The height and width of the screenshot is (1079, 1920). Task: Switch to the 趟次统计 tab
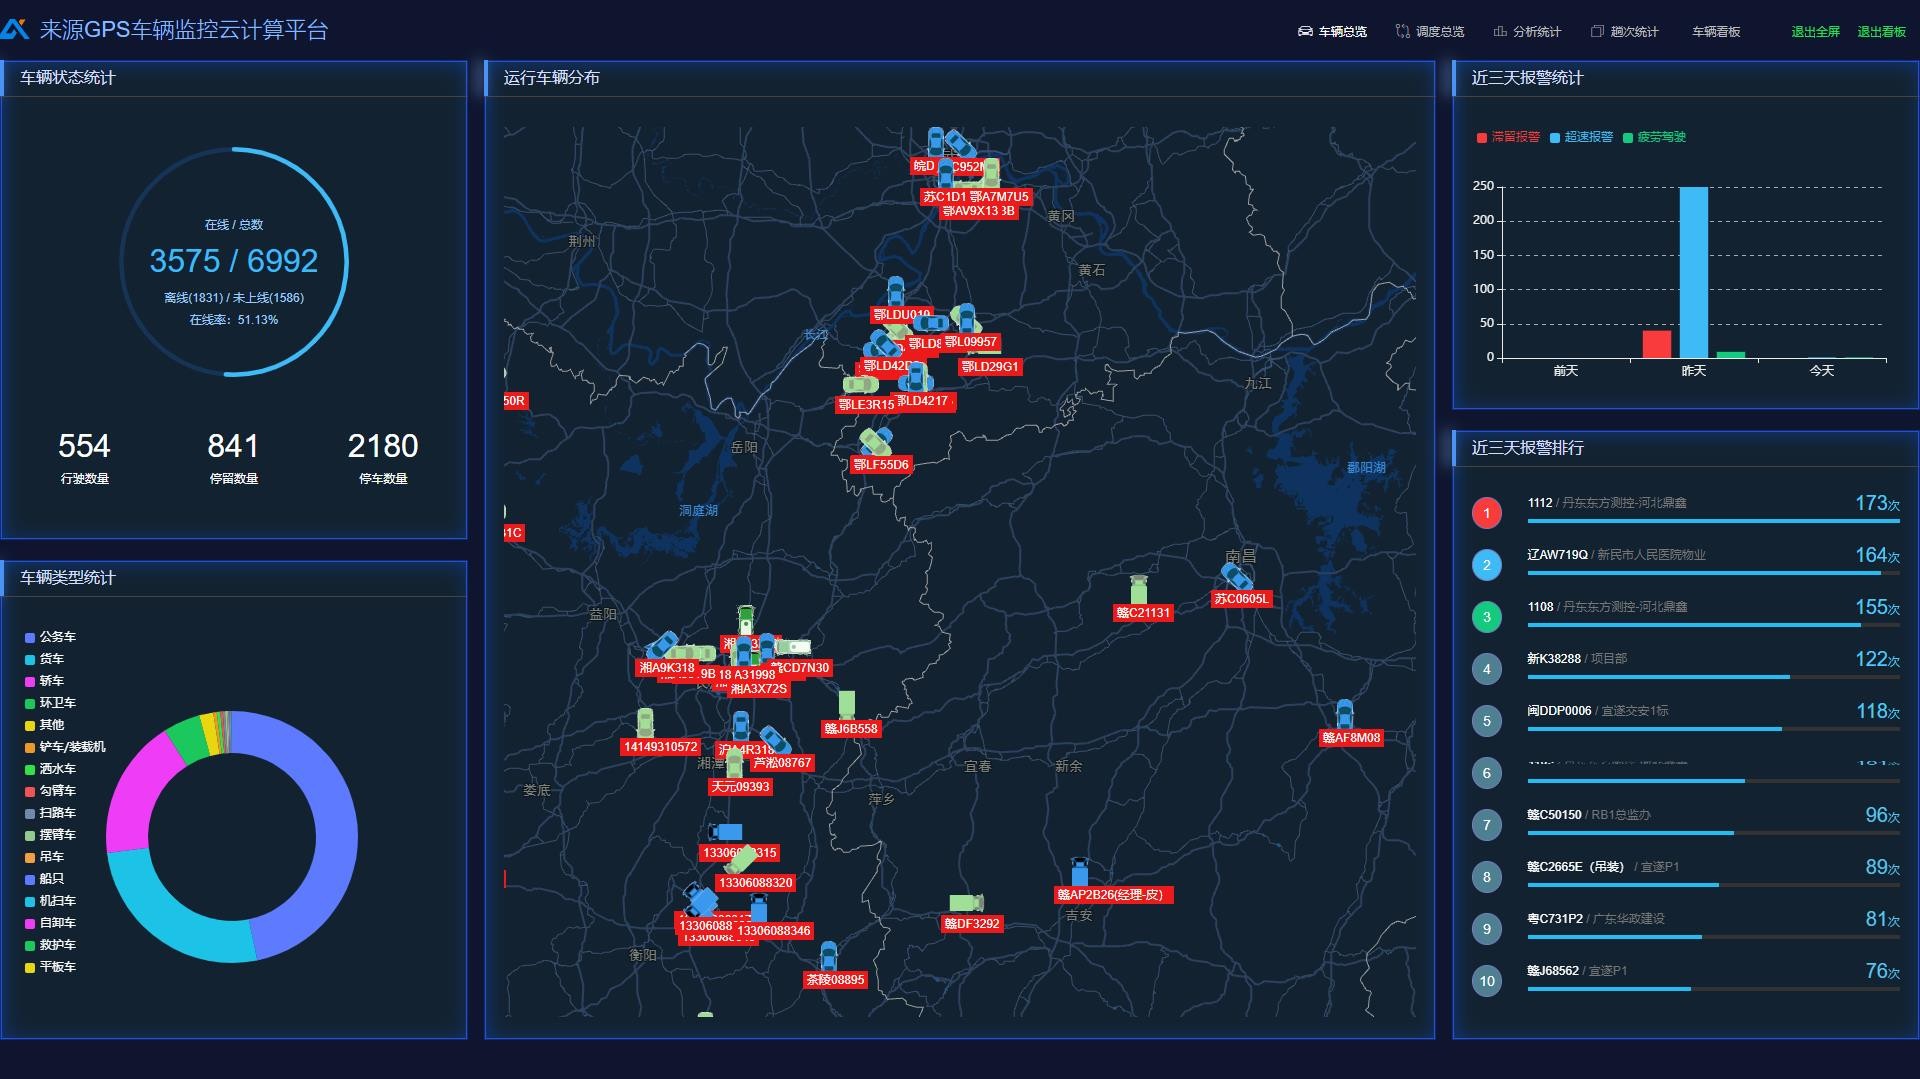[x=1634, y=32]
